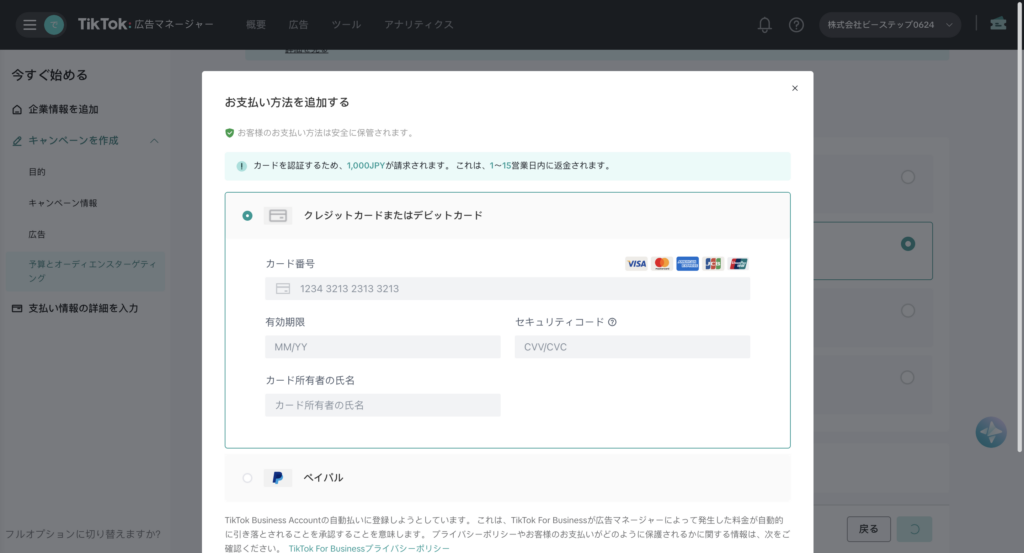Select the fourth radio option behind the dialog
1024x553 pixels.
908,377
